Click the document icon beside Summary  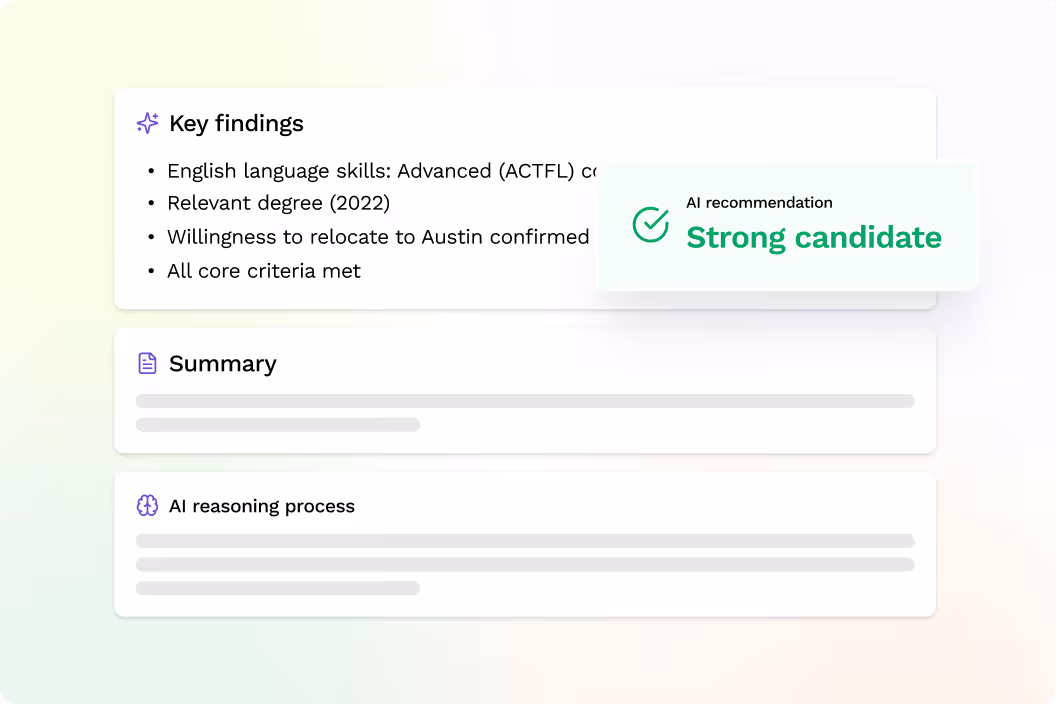pos(147,363)
